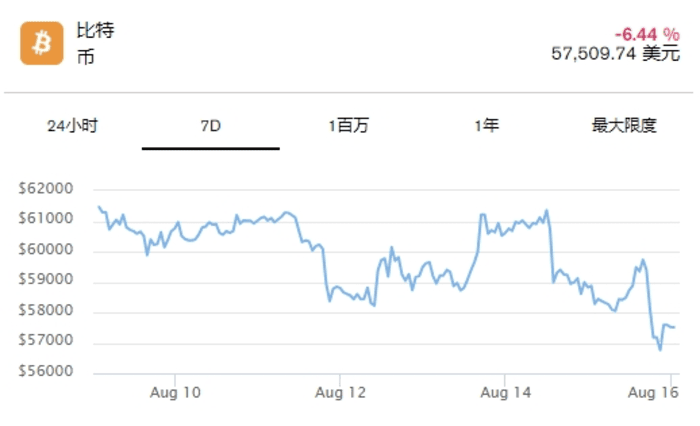This screenshot has height=426, width=700.
Task: Click the $60000 y-axis label
Action: 46,249
